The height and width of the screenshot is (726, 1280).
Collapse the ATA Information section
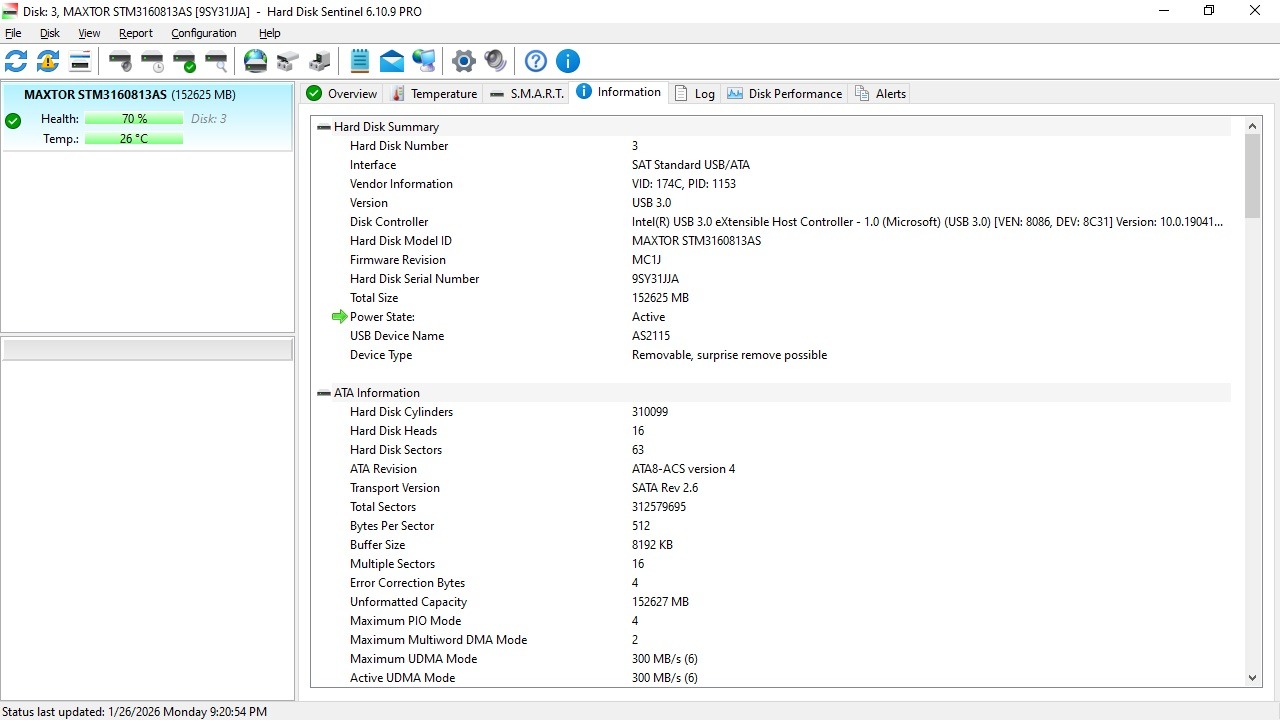pyautogui.click(x=323, y=393)
